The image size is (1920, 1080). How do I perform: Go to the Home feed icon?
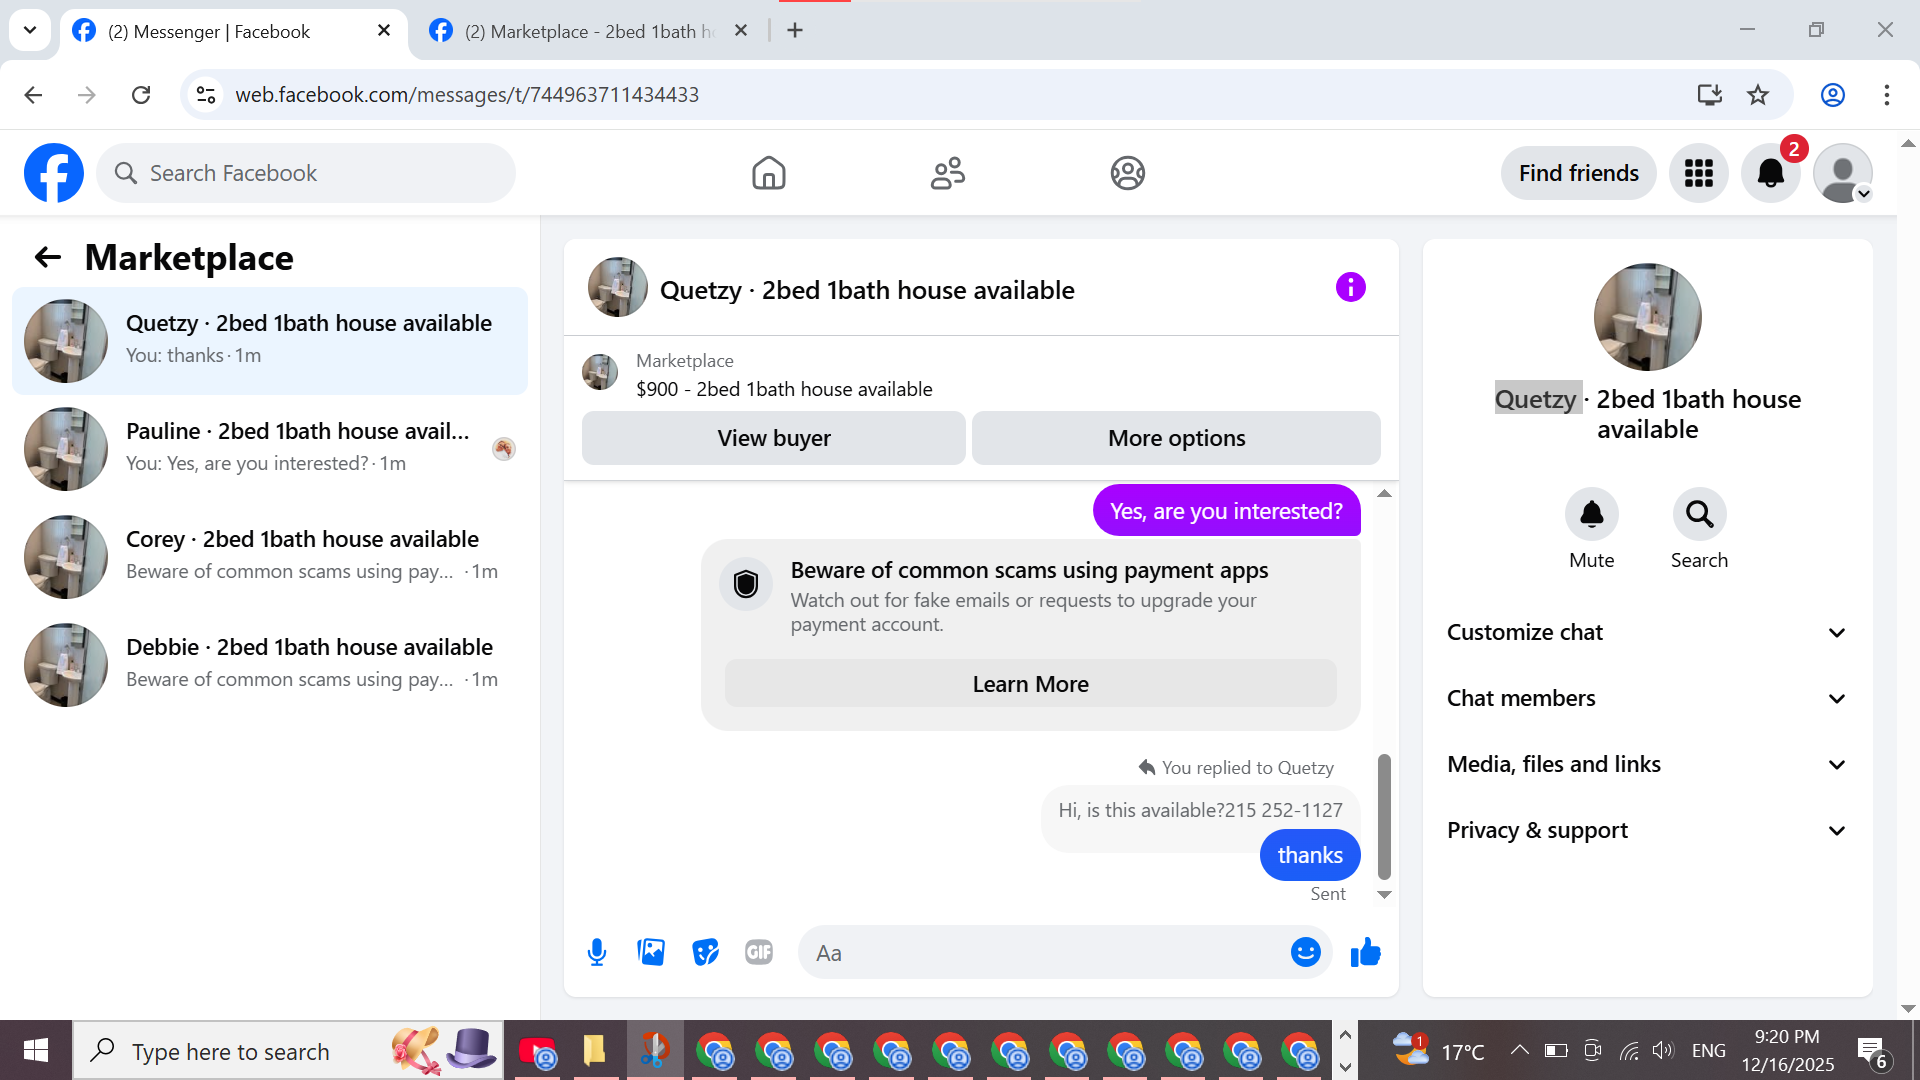click(768, 173)
